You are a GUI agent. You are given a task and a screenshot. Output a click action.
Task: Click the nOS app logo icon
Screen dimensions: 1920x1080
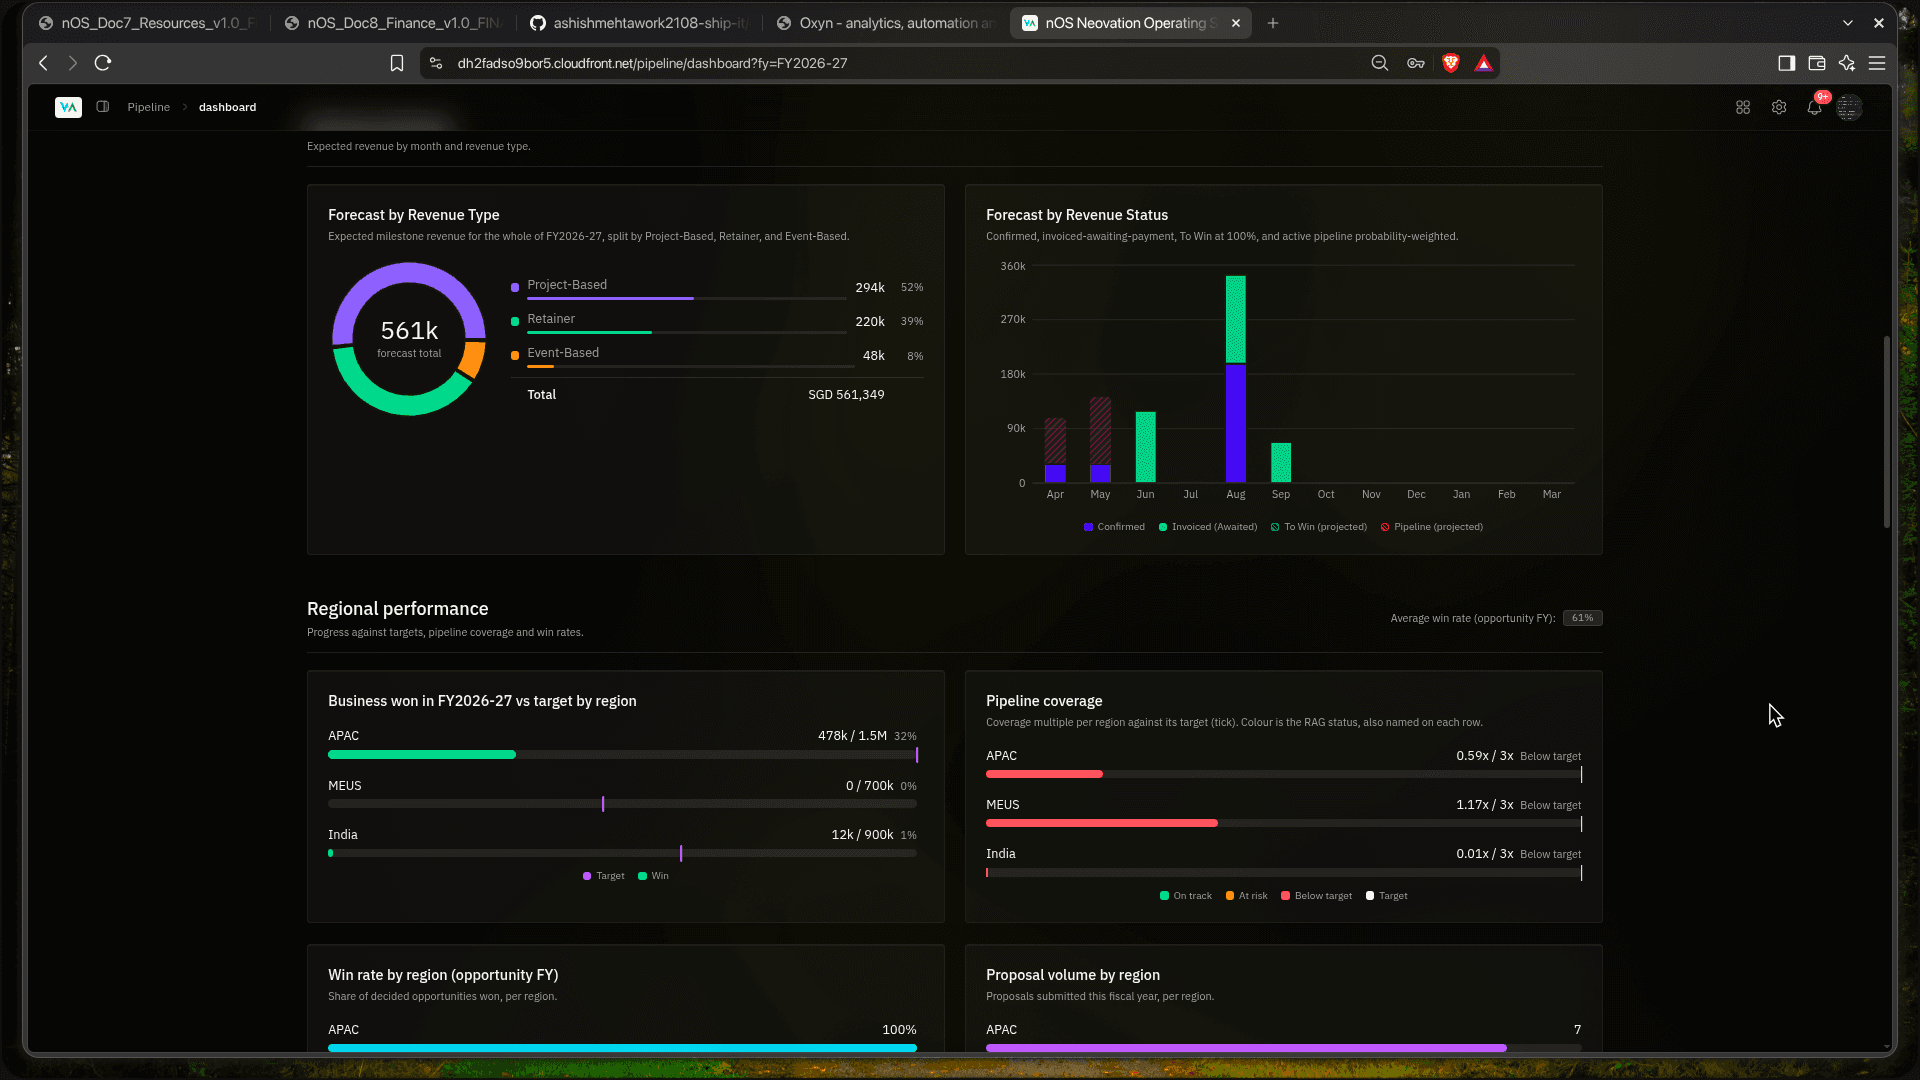[x=68, y=107]
